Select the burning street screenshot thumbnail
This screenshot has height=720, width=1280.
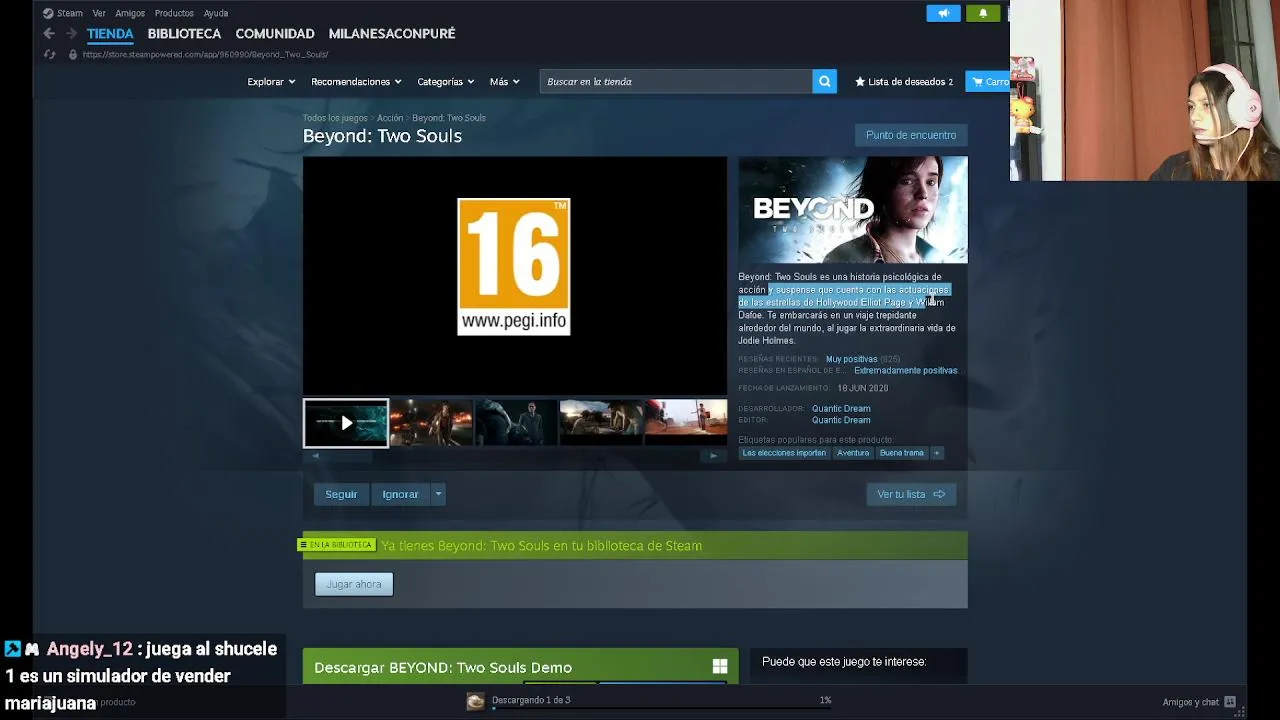[431, 423]
